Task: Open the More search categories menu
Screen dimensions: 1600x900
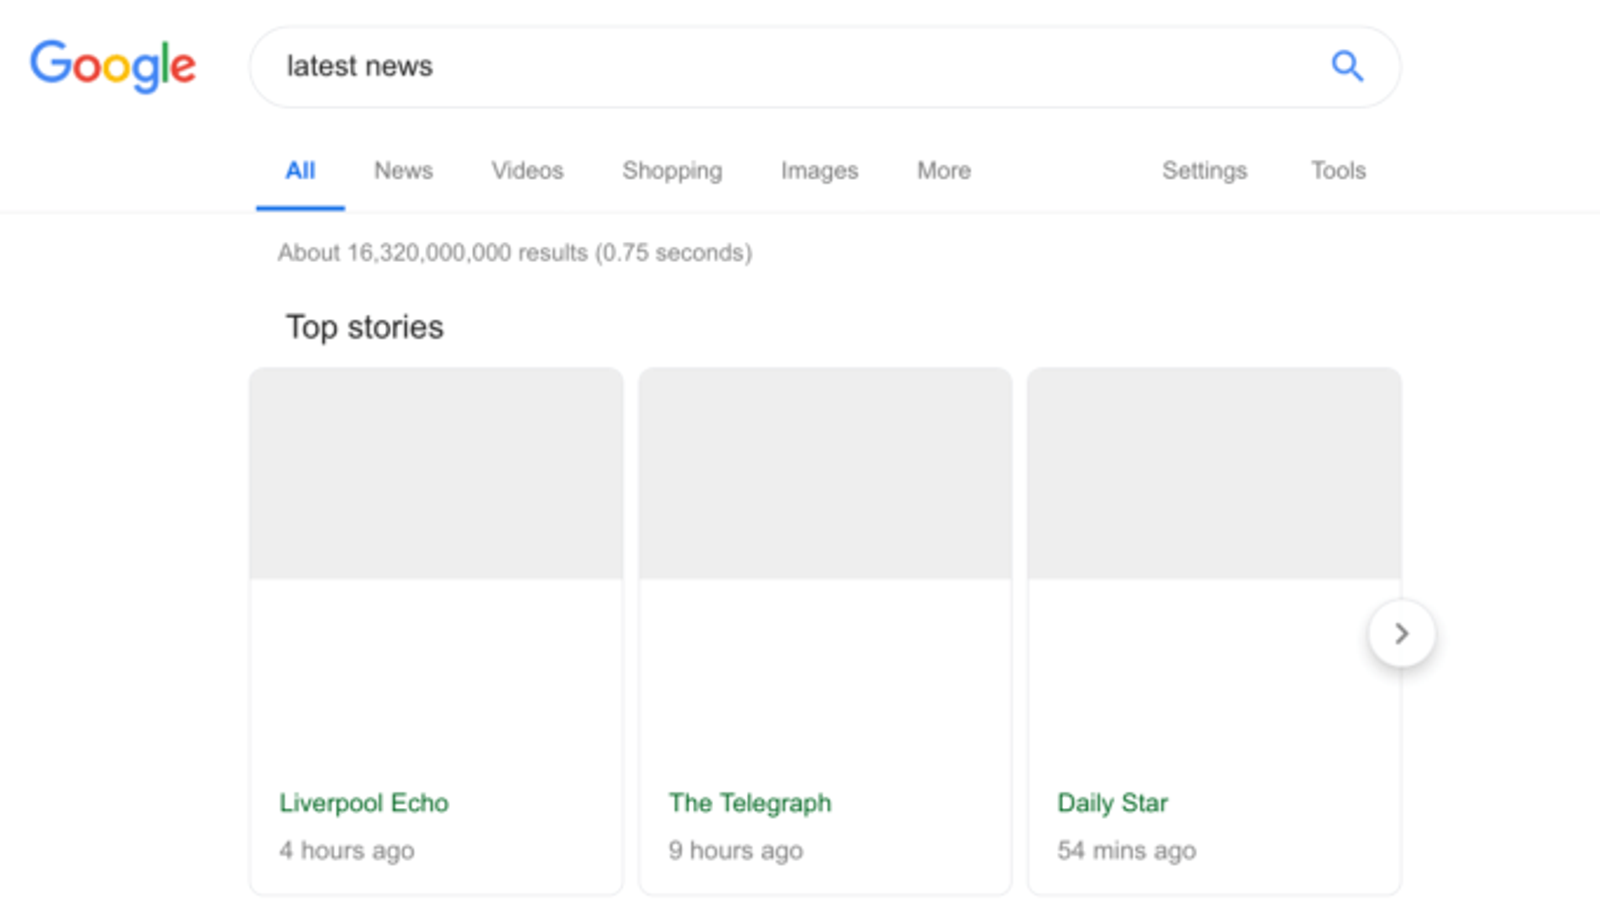Action: click(x=942, y=170)
